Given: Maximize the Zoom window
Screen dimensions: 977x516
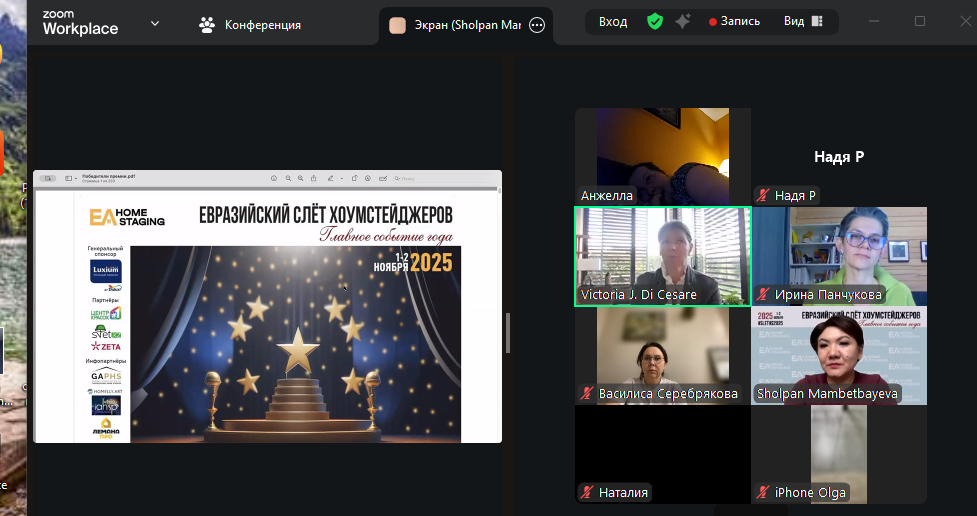Looking at the screenshot, I should coord(920,22).
